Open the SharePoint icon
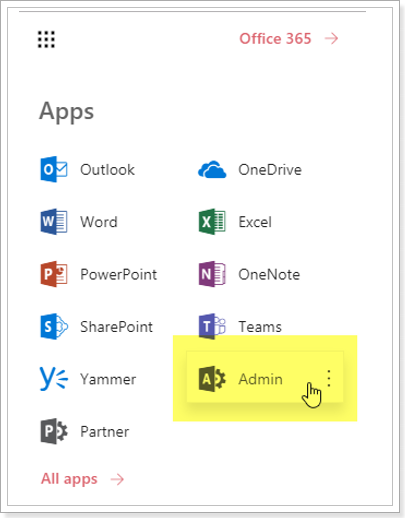The width and height of the screenshot is (405, 518). [54, 326]
